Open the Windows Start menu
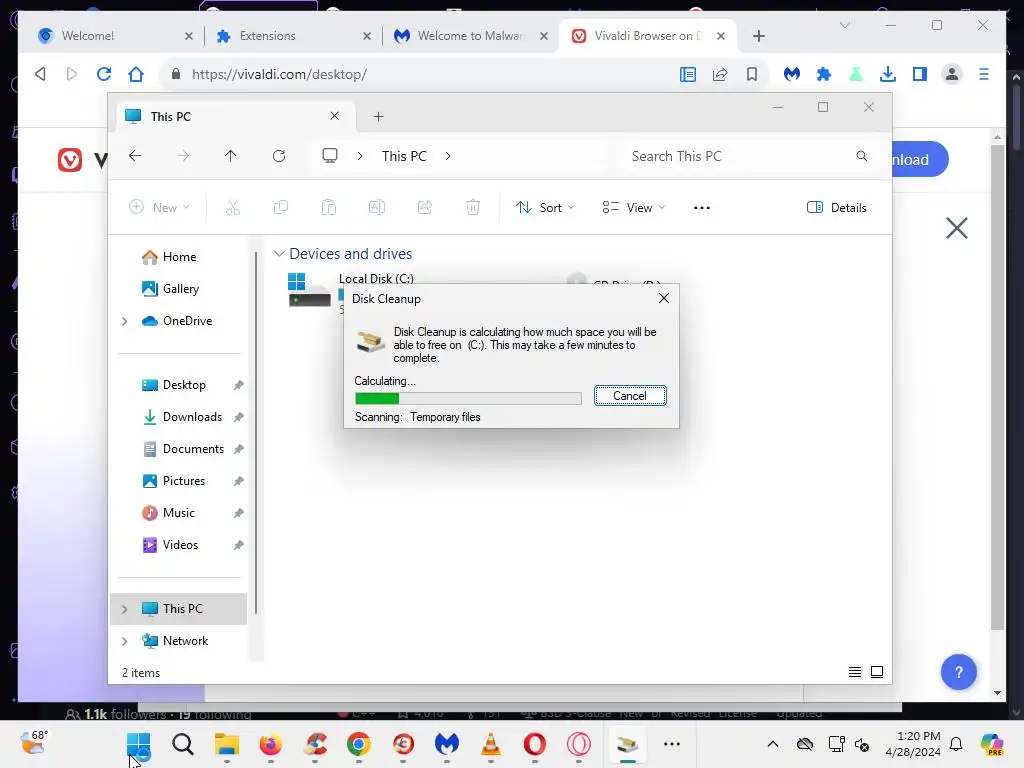This screenshot has height=768, width=1024. [138, 744]
